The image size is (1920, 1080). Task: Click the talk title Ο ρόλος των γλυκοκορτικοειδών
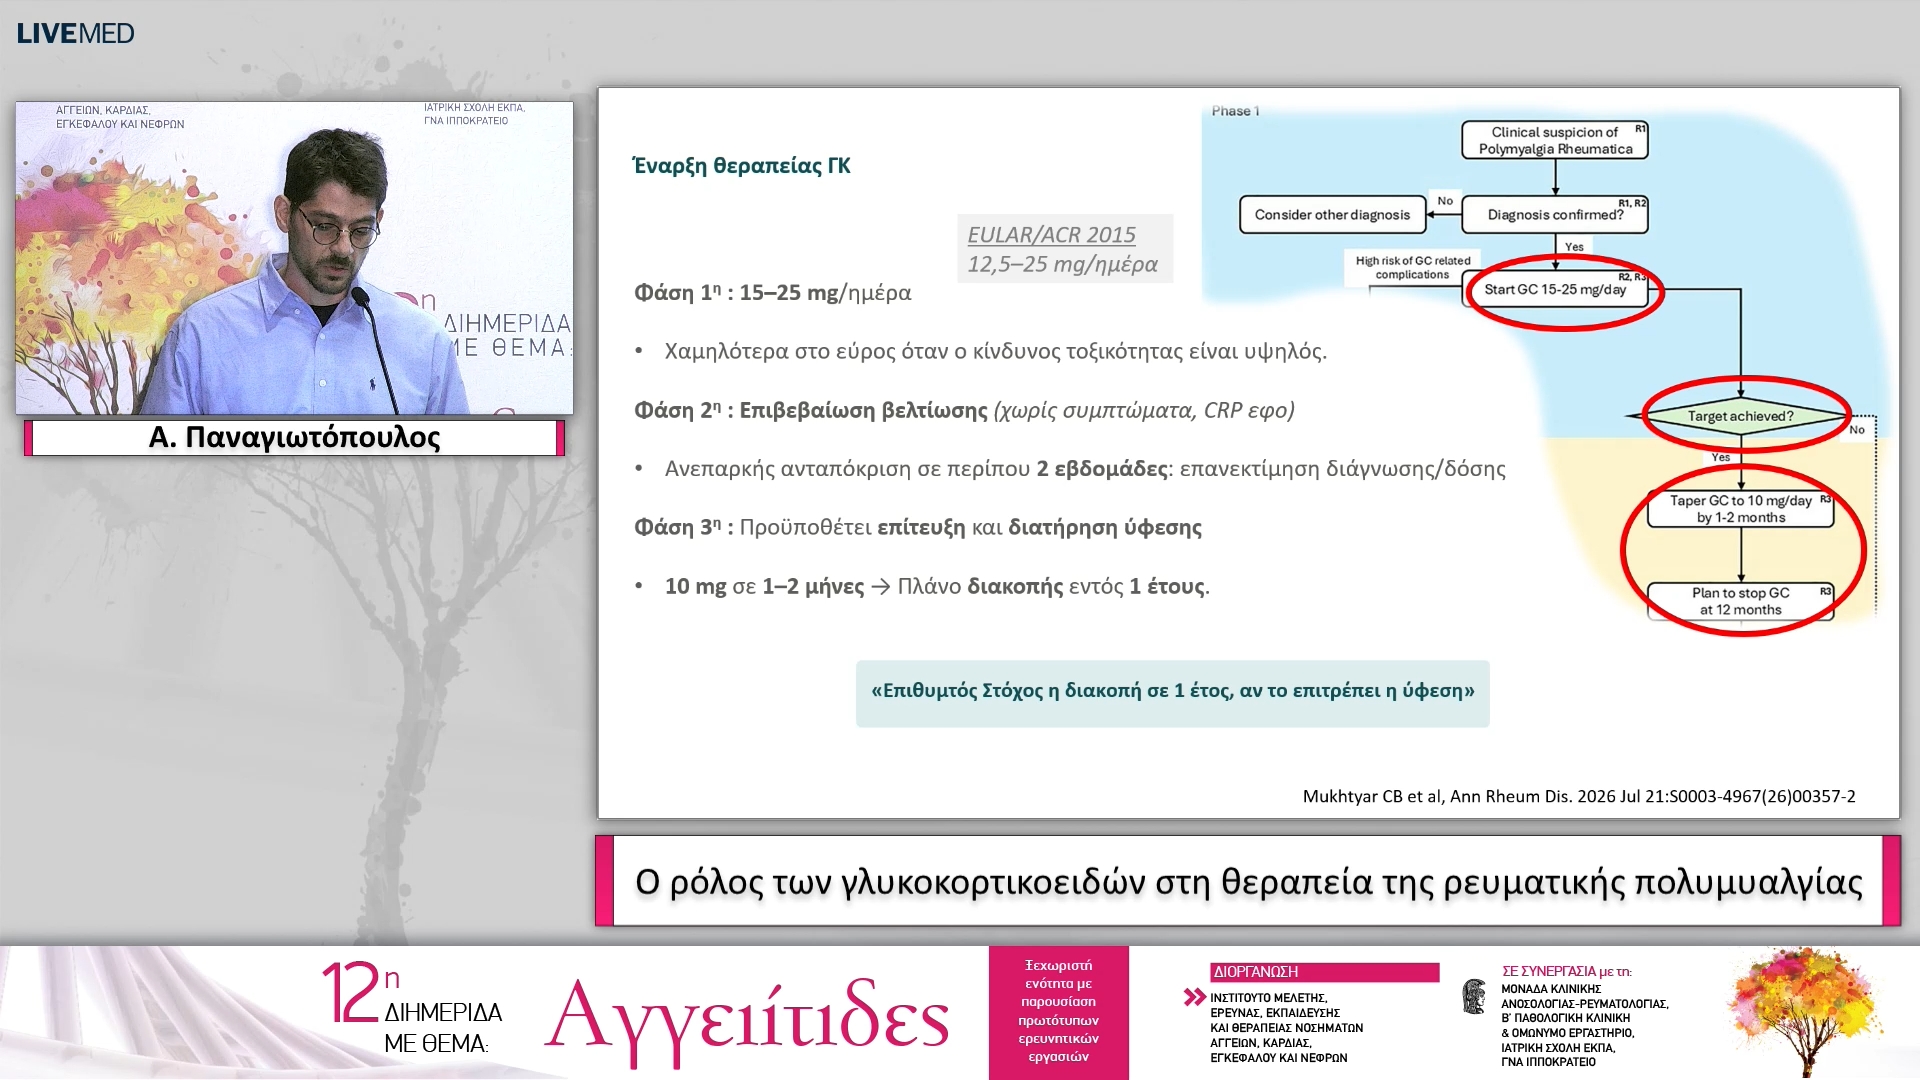click(x=1248, y=882)
